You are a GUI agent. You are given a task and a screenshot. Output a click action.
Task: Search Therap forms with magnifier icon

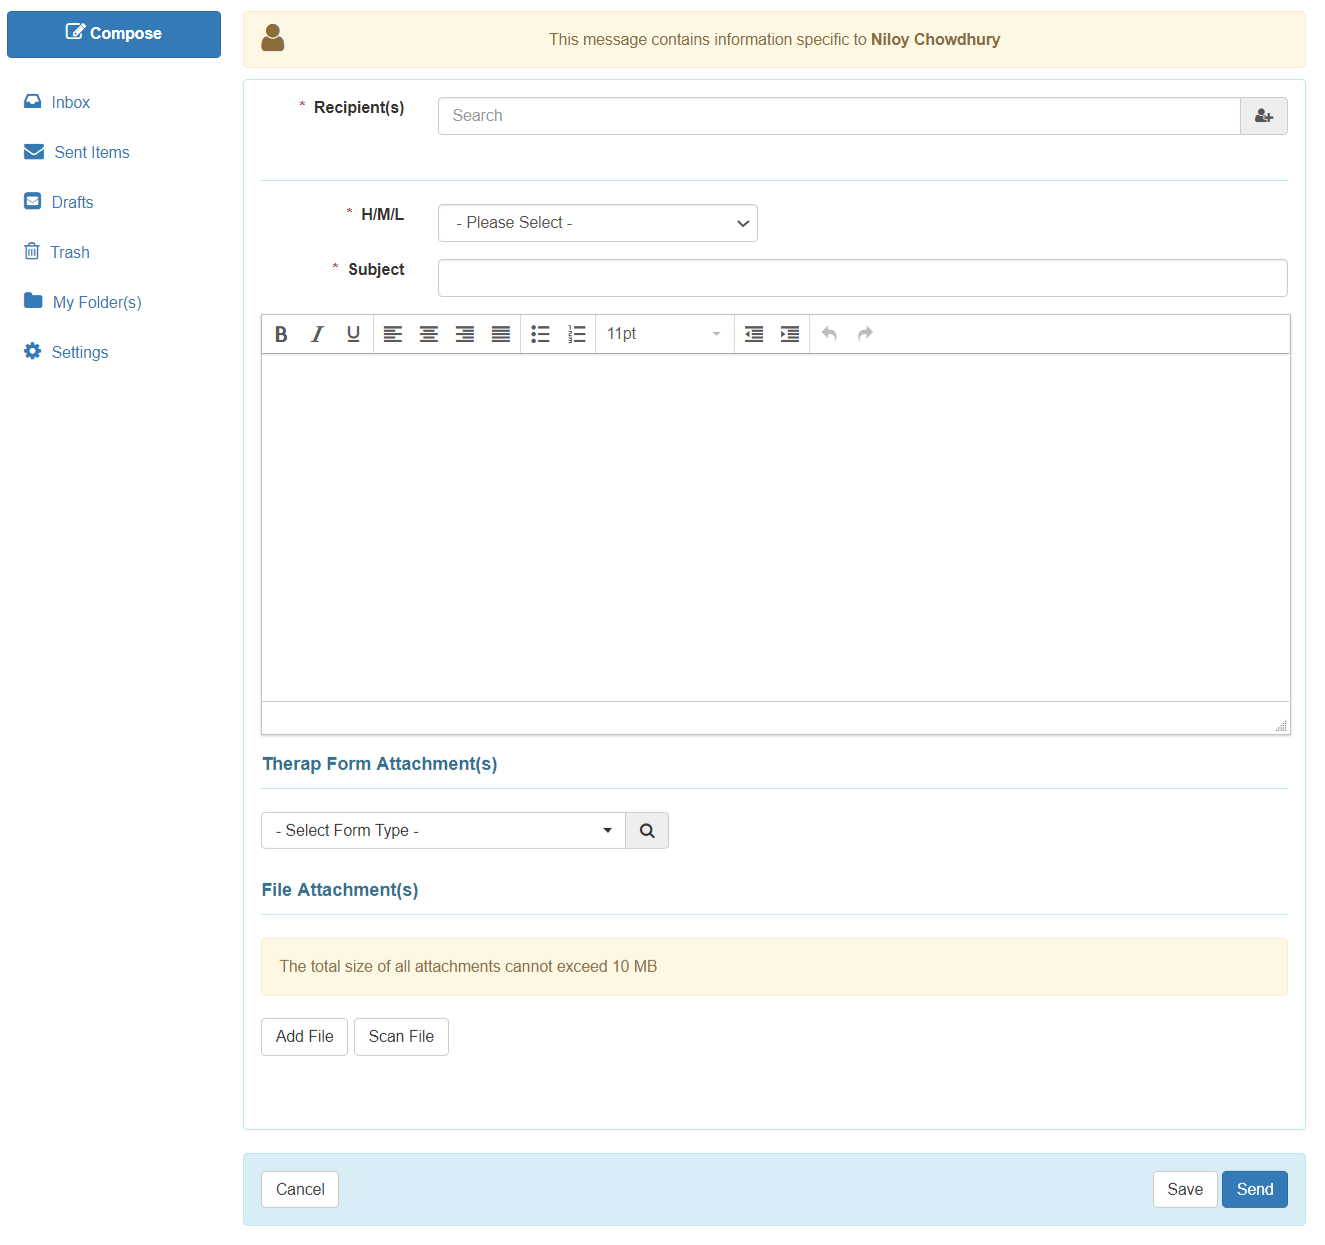[x=647, y=831]
